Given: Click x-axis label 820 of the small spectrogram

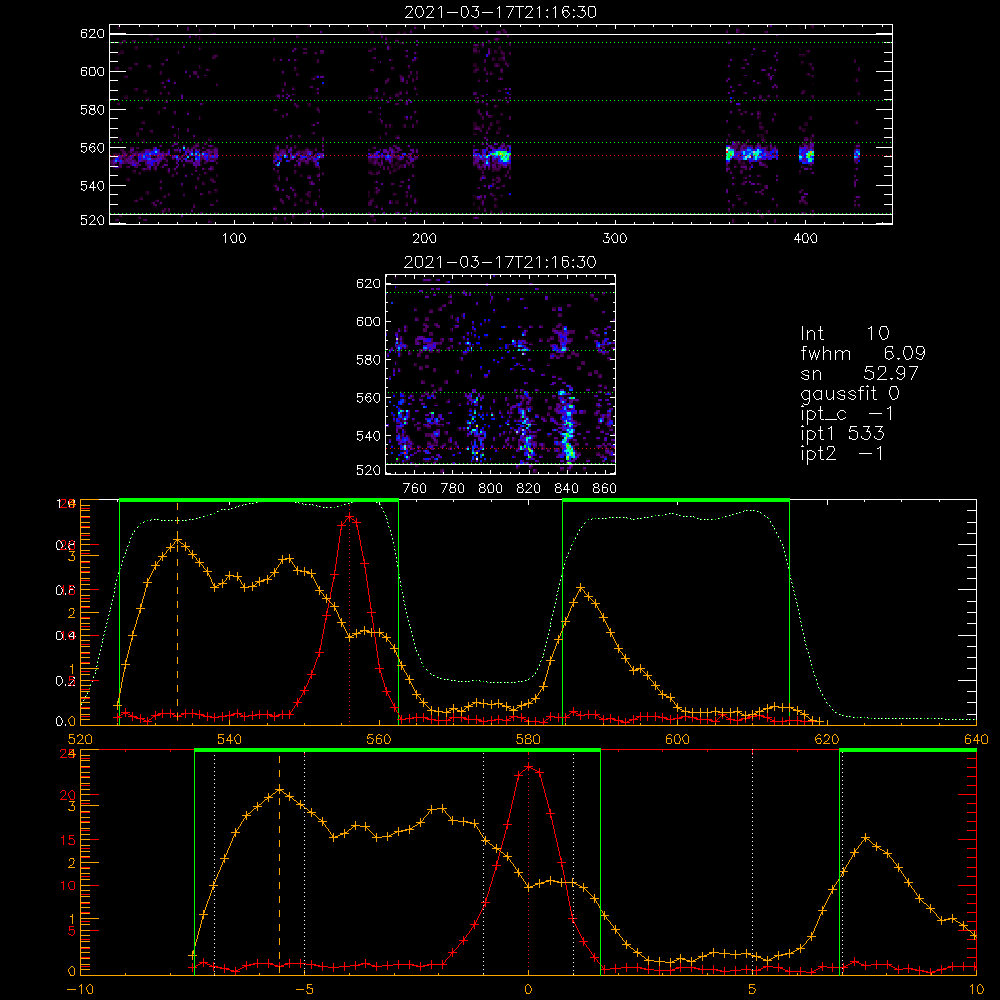Looking at the screenshot, I should point(529,489).
